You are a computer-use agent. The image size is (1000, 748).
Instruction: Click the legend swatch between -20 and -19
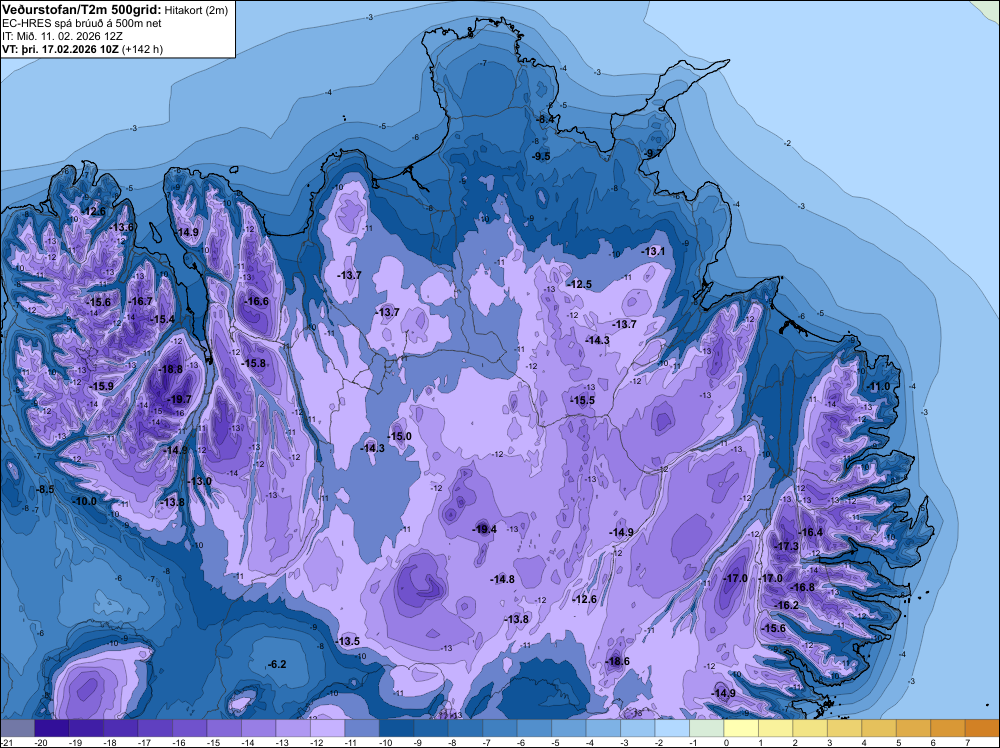click(x=51, y=728)
